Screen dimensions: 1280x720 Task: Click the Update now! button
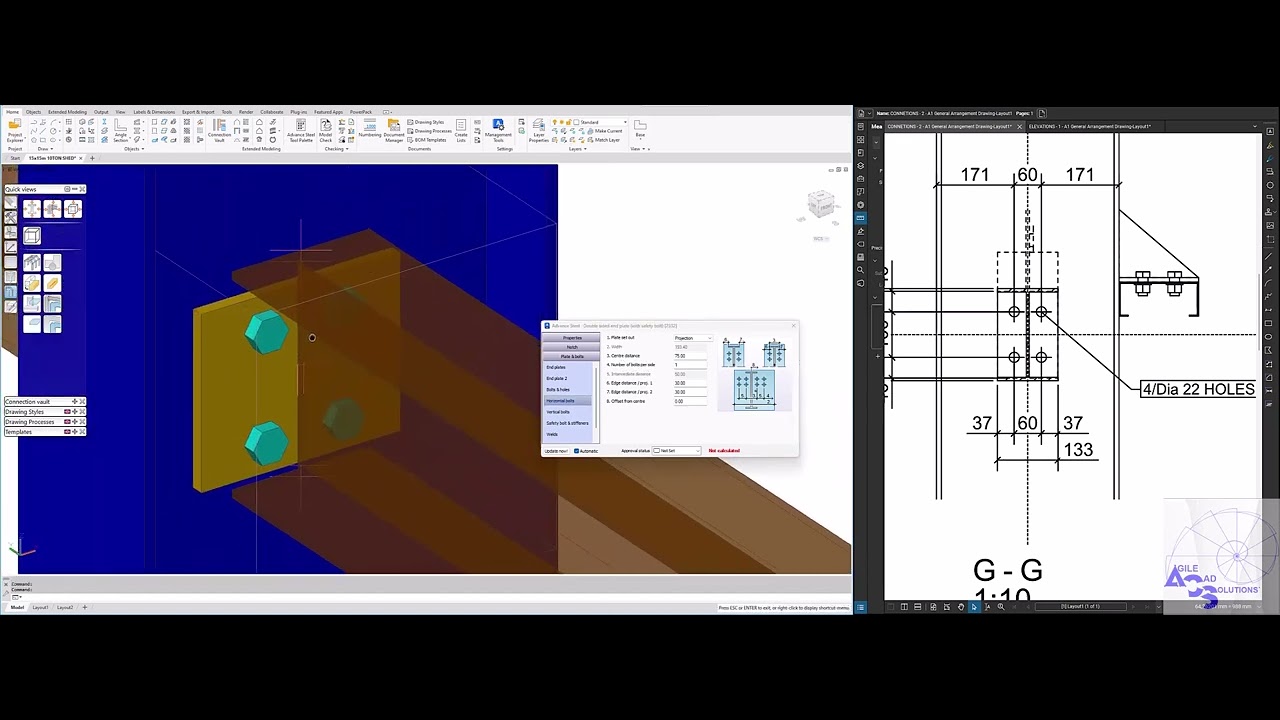[556, 451]
